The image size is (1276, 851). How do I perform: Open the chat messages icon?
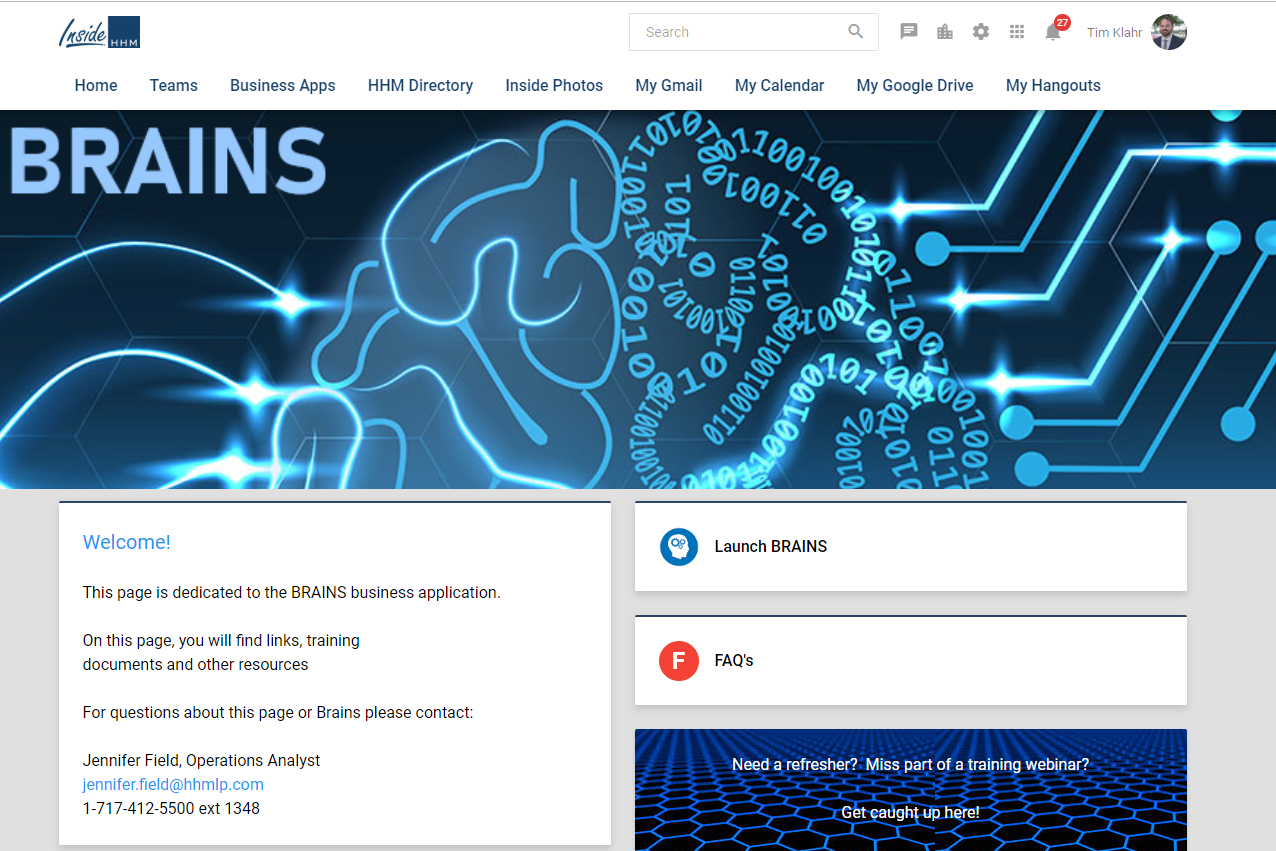[x=909, y=32]
